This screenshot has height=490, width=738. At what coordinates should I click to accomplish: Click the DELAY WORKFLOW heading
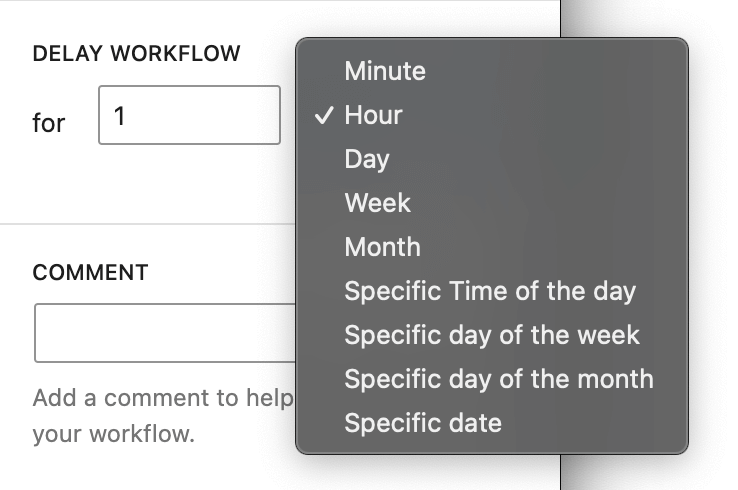click(137, 54)
